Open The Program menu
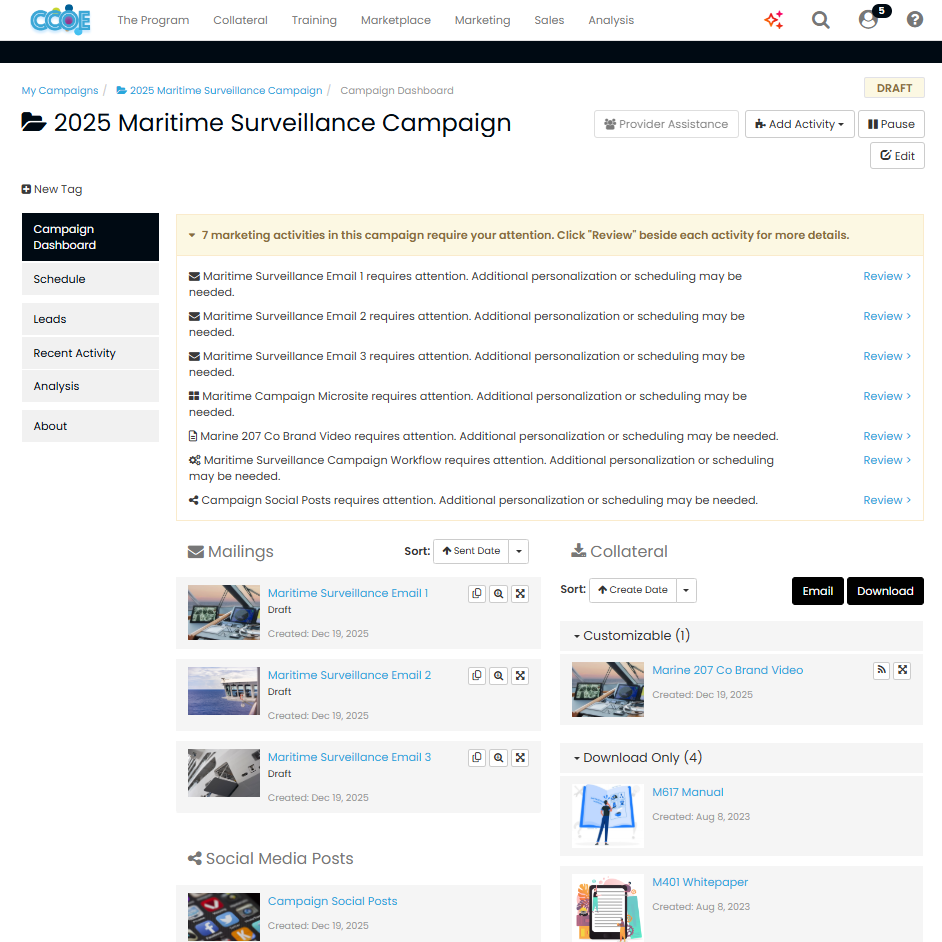This screenshot has width=942, height=942. [153, 20]
